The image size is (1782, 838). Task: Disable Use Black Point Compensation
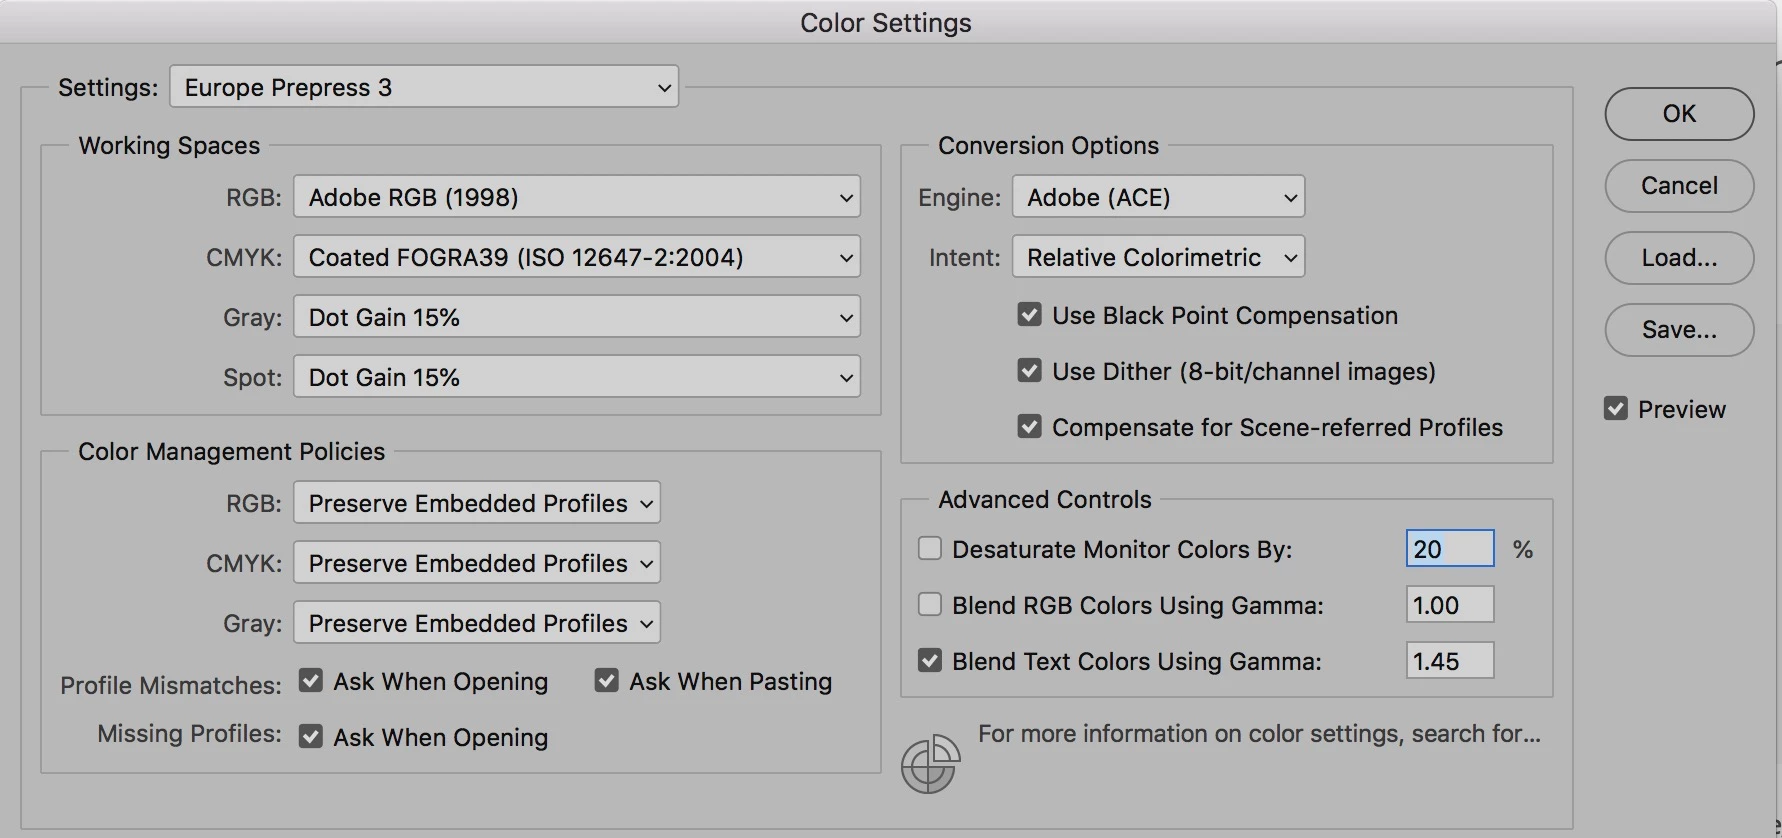1029,315
